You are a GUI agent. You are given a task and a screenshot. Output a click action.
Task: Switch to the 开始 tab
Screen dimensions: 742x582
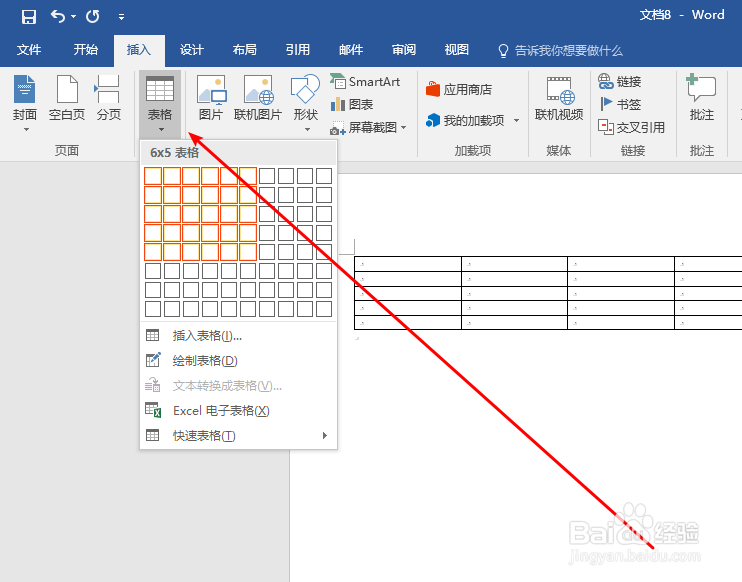coord(85,50)
